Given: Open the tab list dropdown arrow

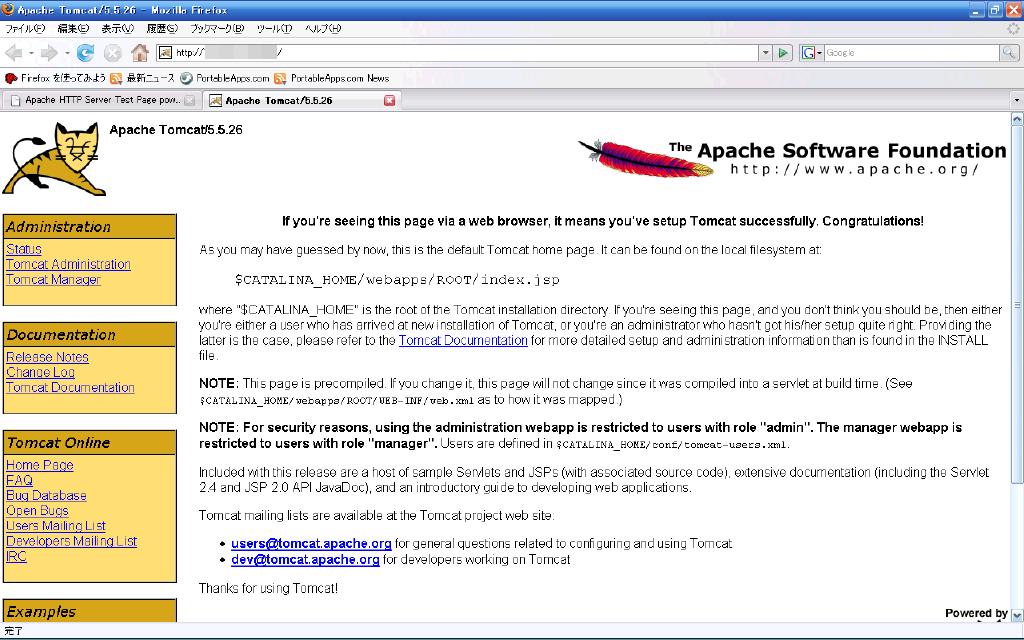Looking at the screenshot, I should [x=1016, y=101].
